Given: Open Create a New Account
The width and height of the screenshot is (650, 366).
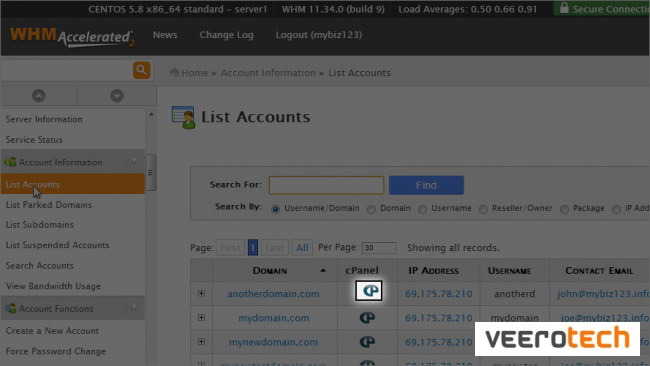Looking at the screenshot, I should click(52, 331).
